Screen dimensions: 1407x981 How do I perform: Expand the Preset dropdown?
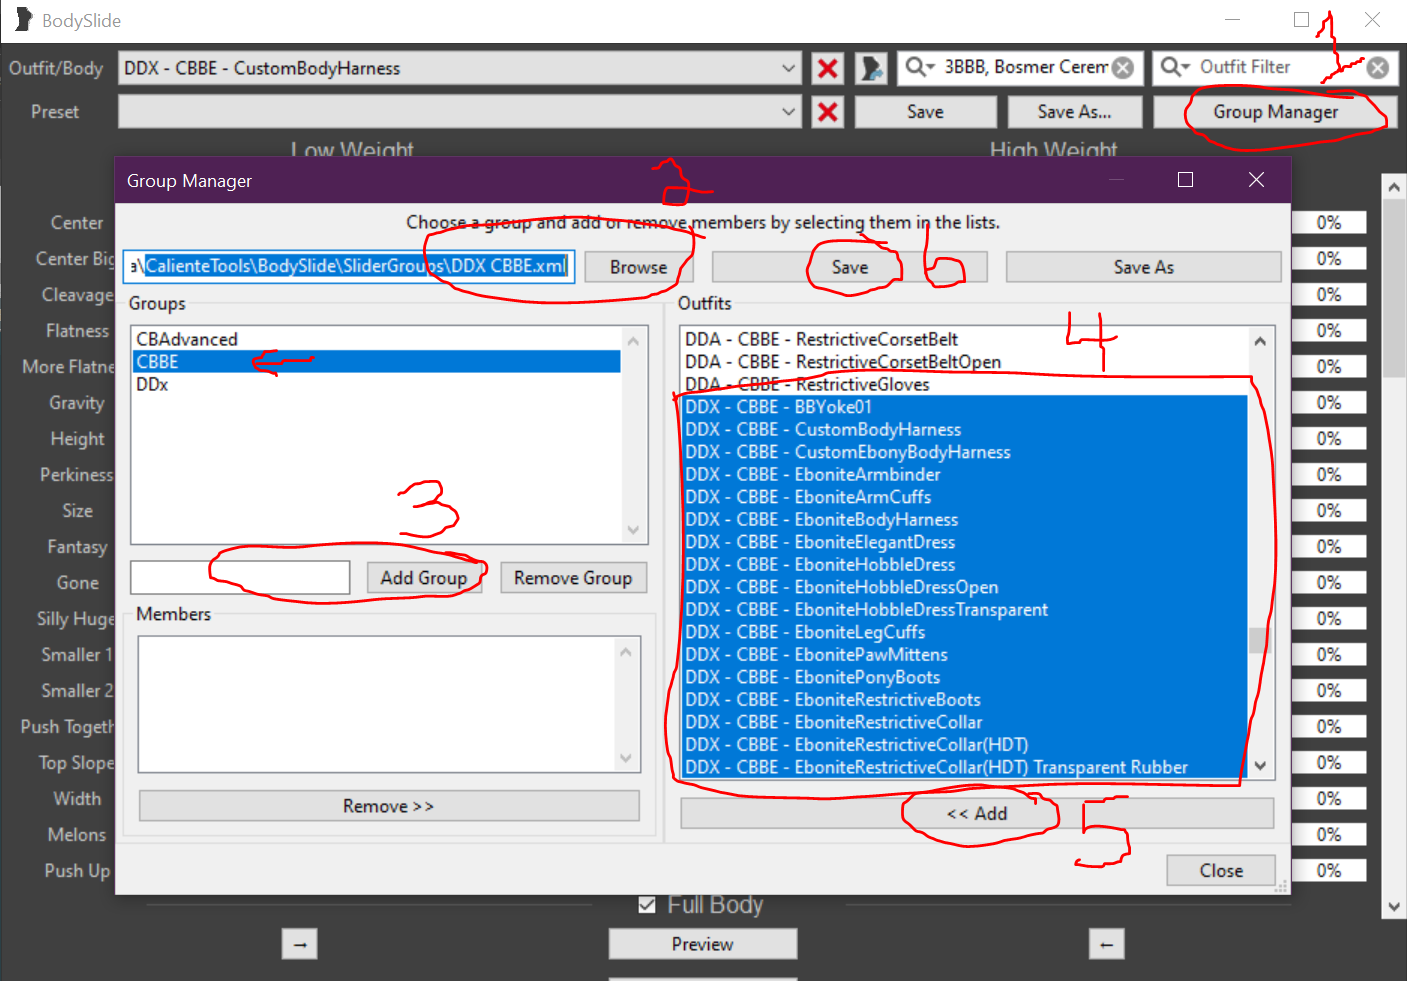tap(789, 112)
